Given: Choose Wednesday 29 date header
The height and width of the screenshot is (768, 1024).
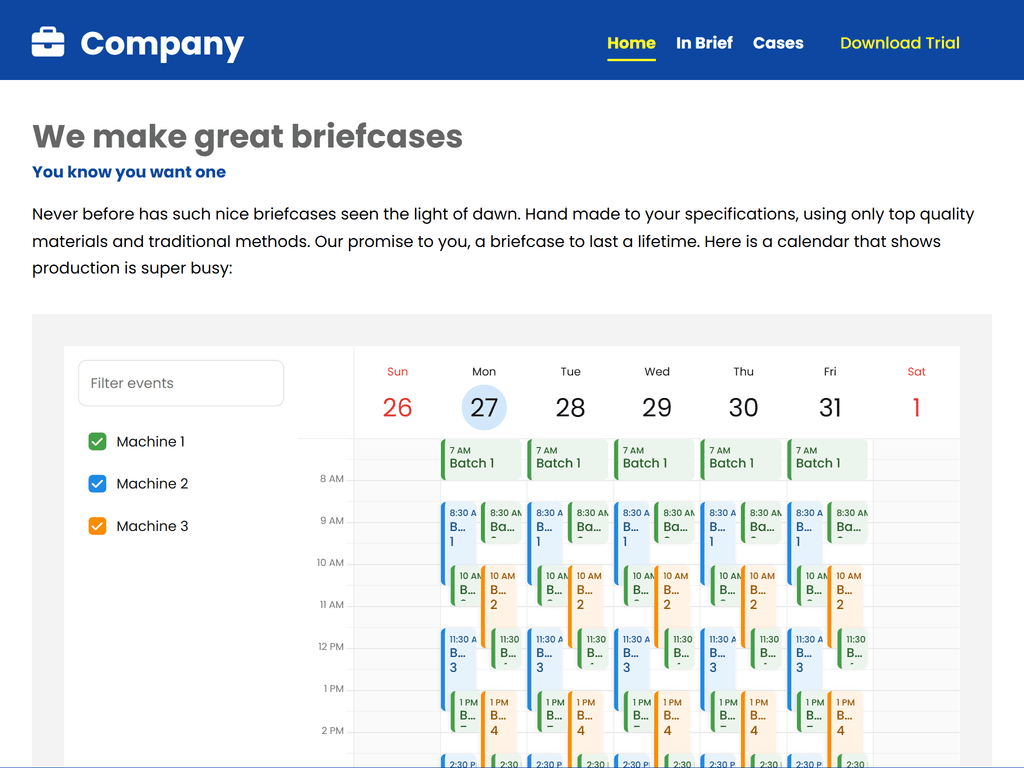Looking at the screenshot, I should pos(657,407).
